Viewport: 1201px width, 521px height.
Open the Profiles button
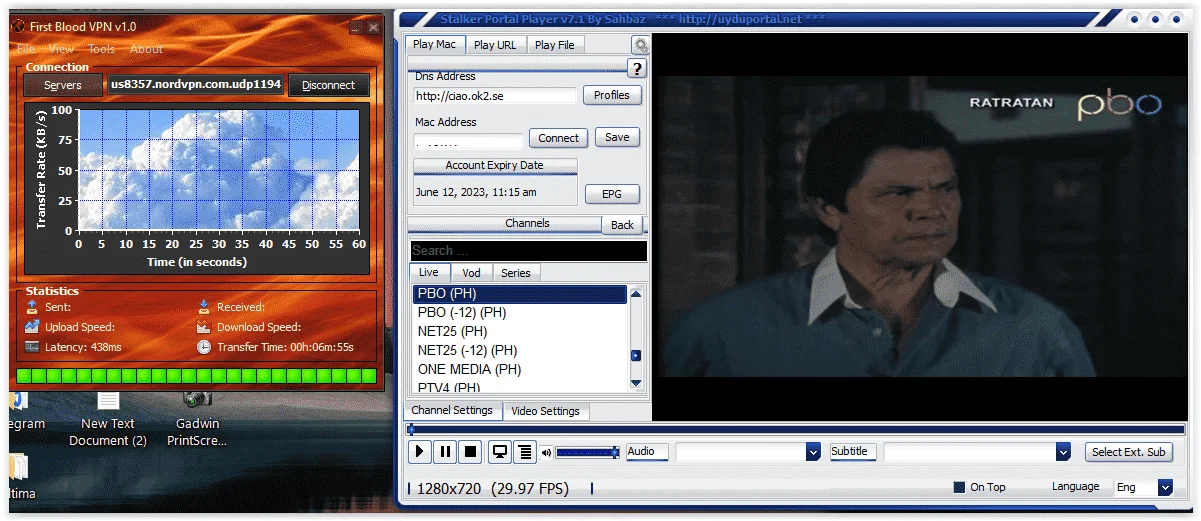point(612,95)
